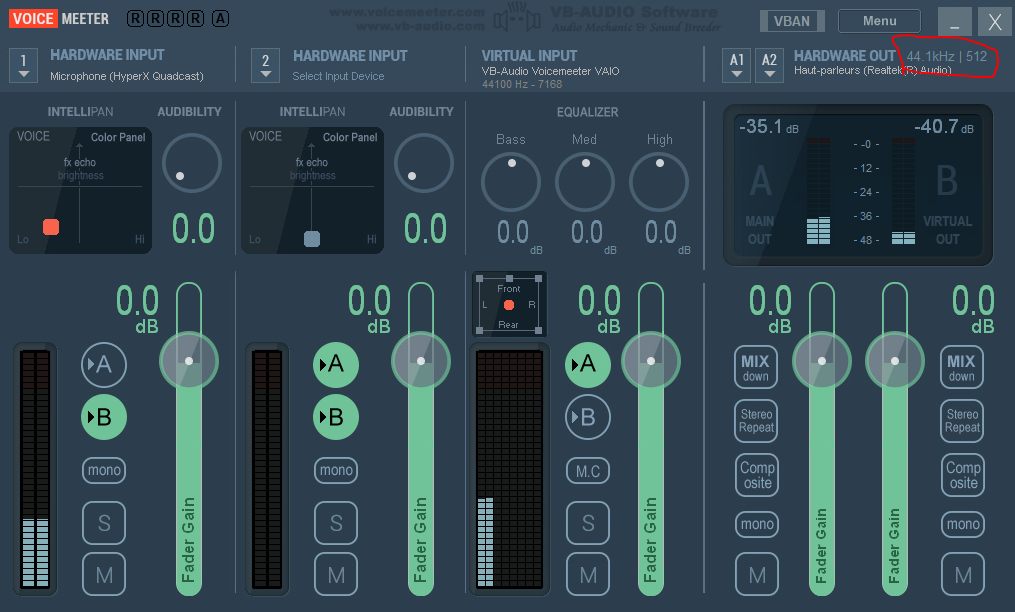
Task: Click the first R recorder indicator in title bar
Action: tap(135, 19)
